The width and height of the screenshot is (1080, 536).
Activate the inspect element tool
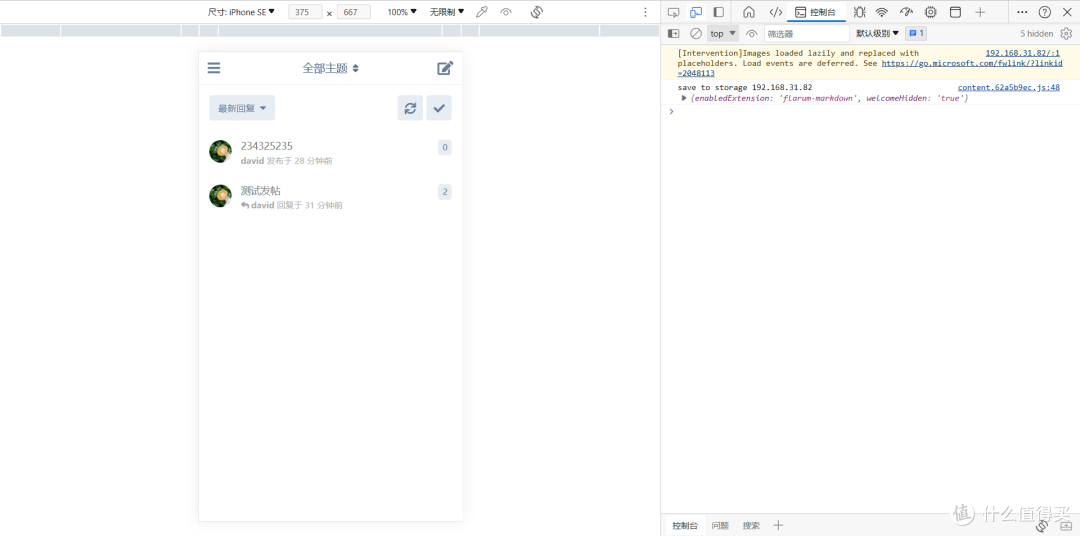point(674,12)
